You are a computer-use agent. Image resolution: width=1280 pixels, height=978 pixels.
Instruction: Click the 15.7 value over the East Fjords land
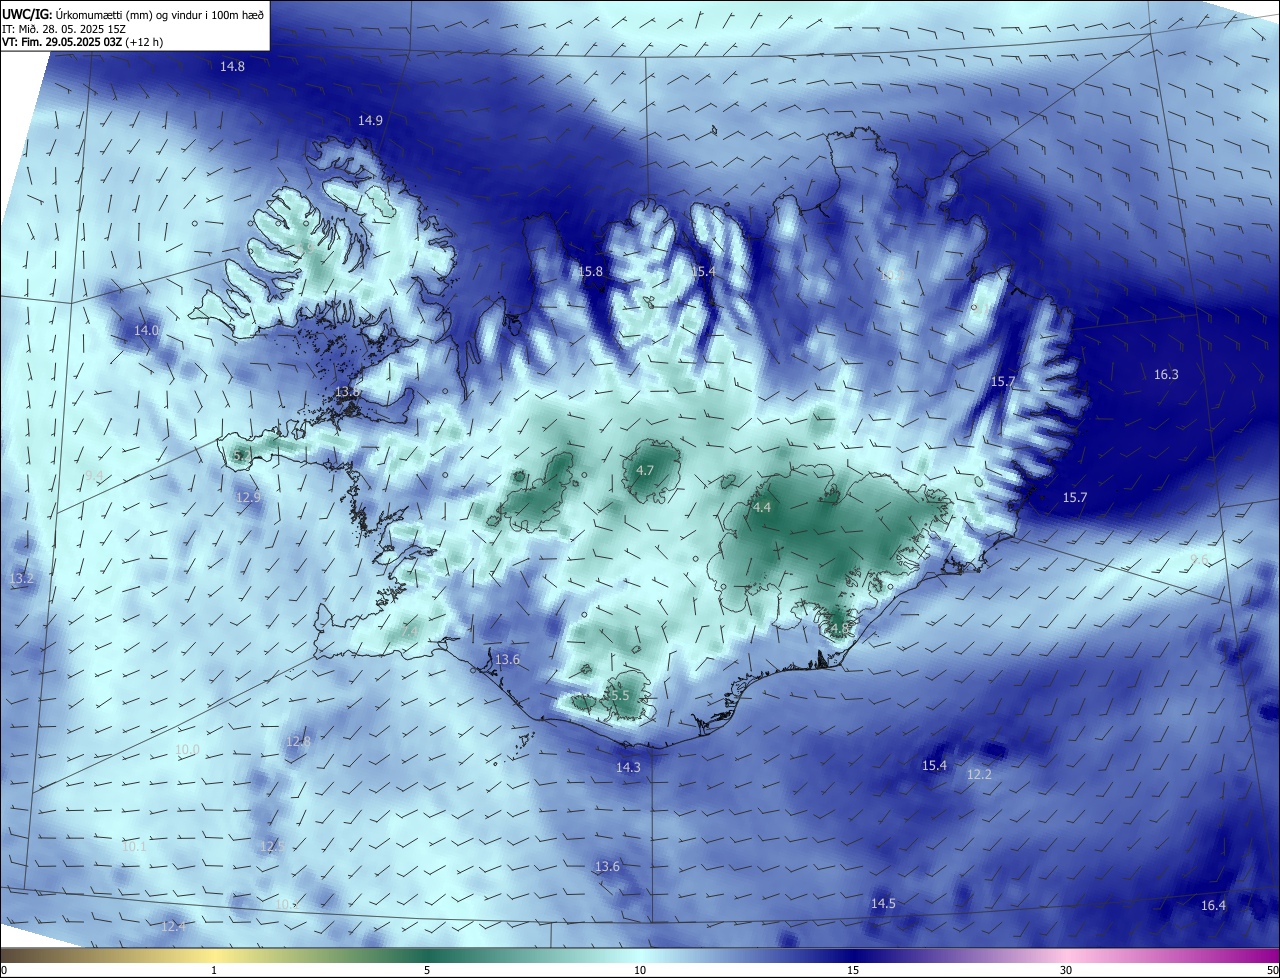(1003, 382)
